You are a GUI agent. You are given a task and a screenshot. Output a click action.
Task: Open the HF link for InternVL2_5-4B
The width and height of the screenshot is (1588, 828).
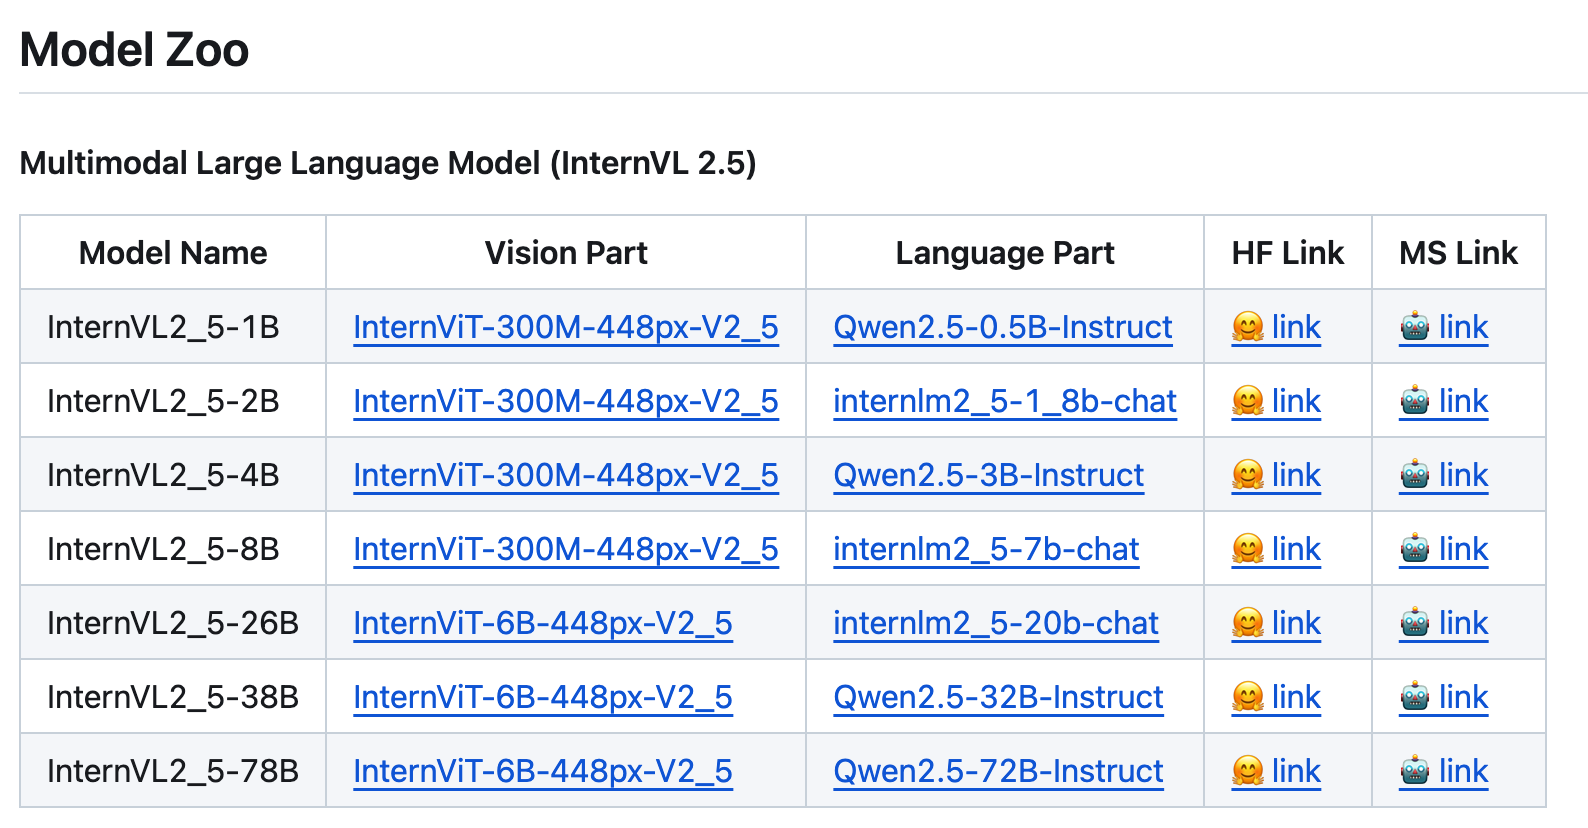coord(1276,475)
